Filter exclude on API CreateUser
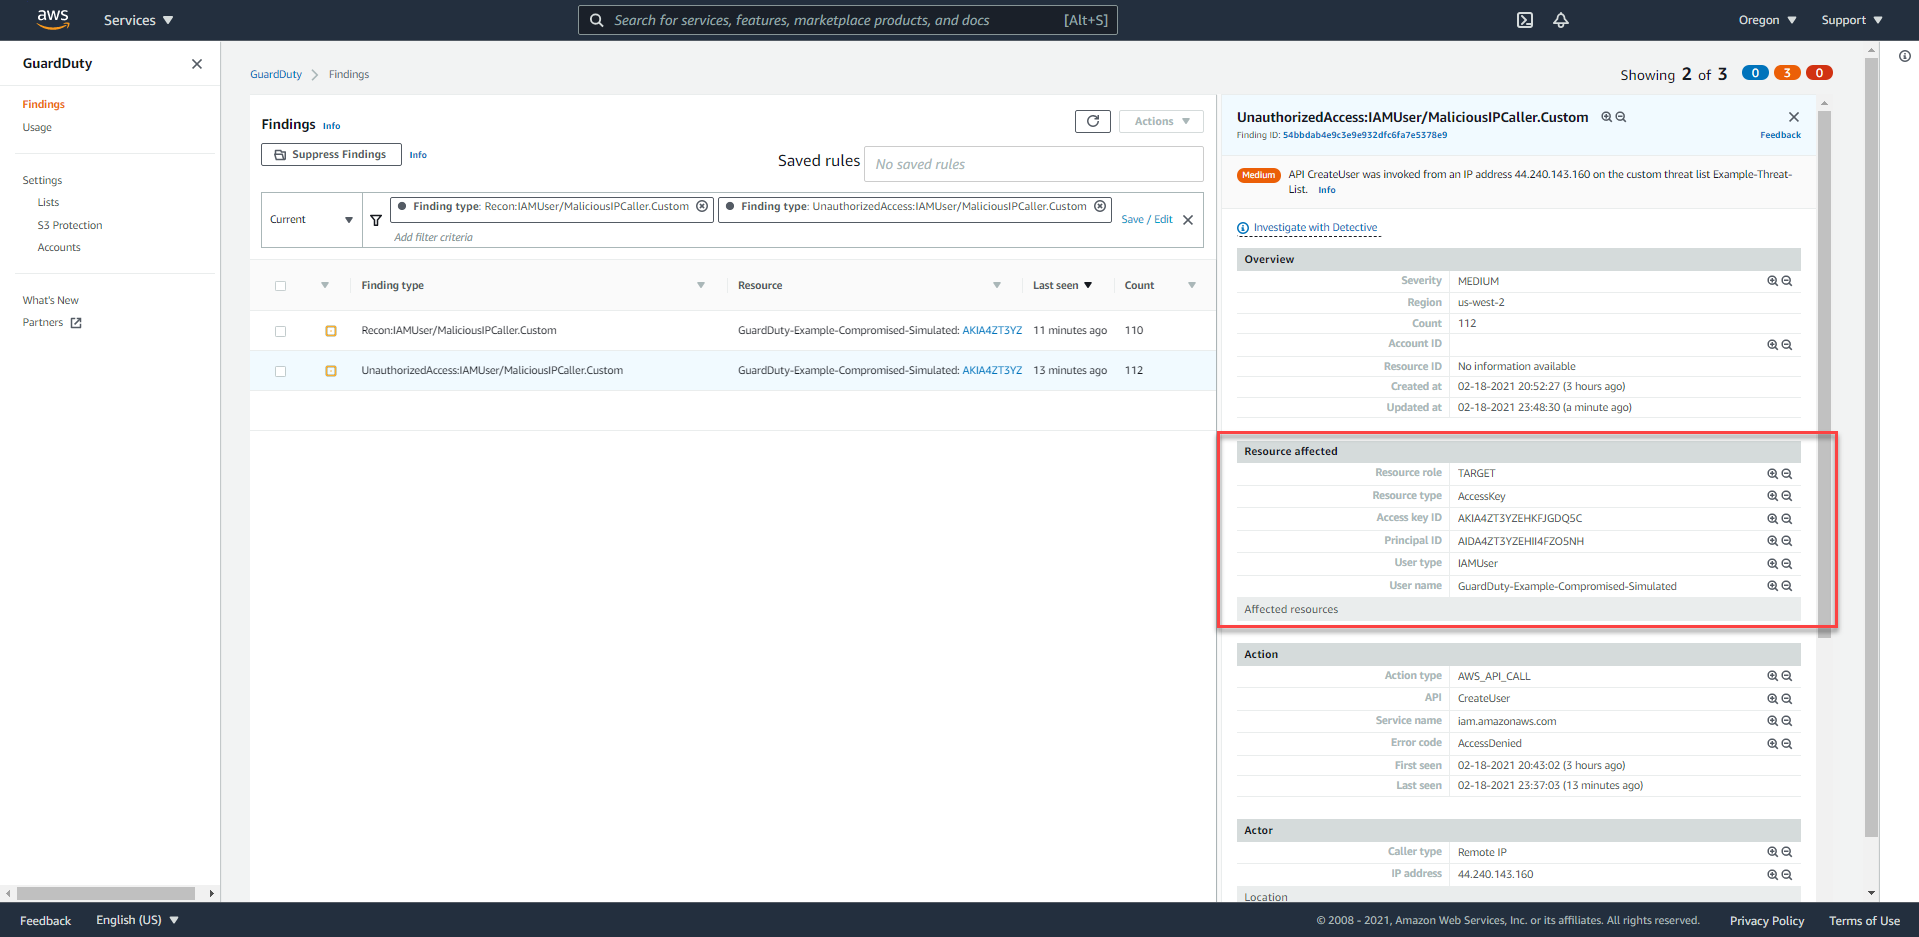 pyautogui.click(x=1787, y=699)
